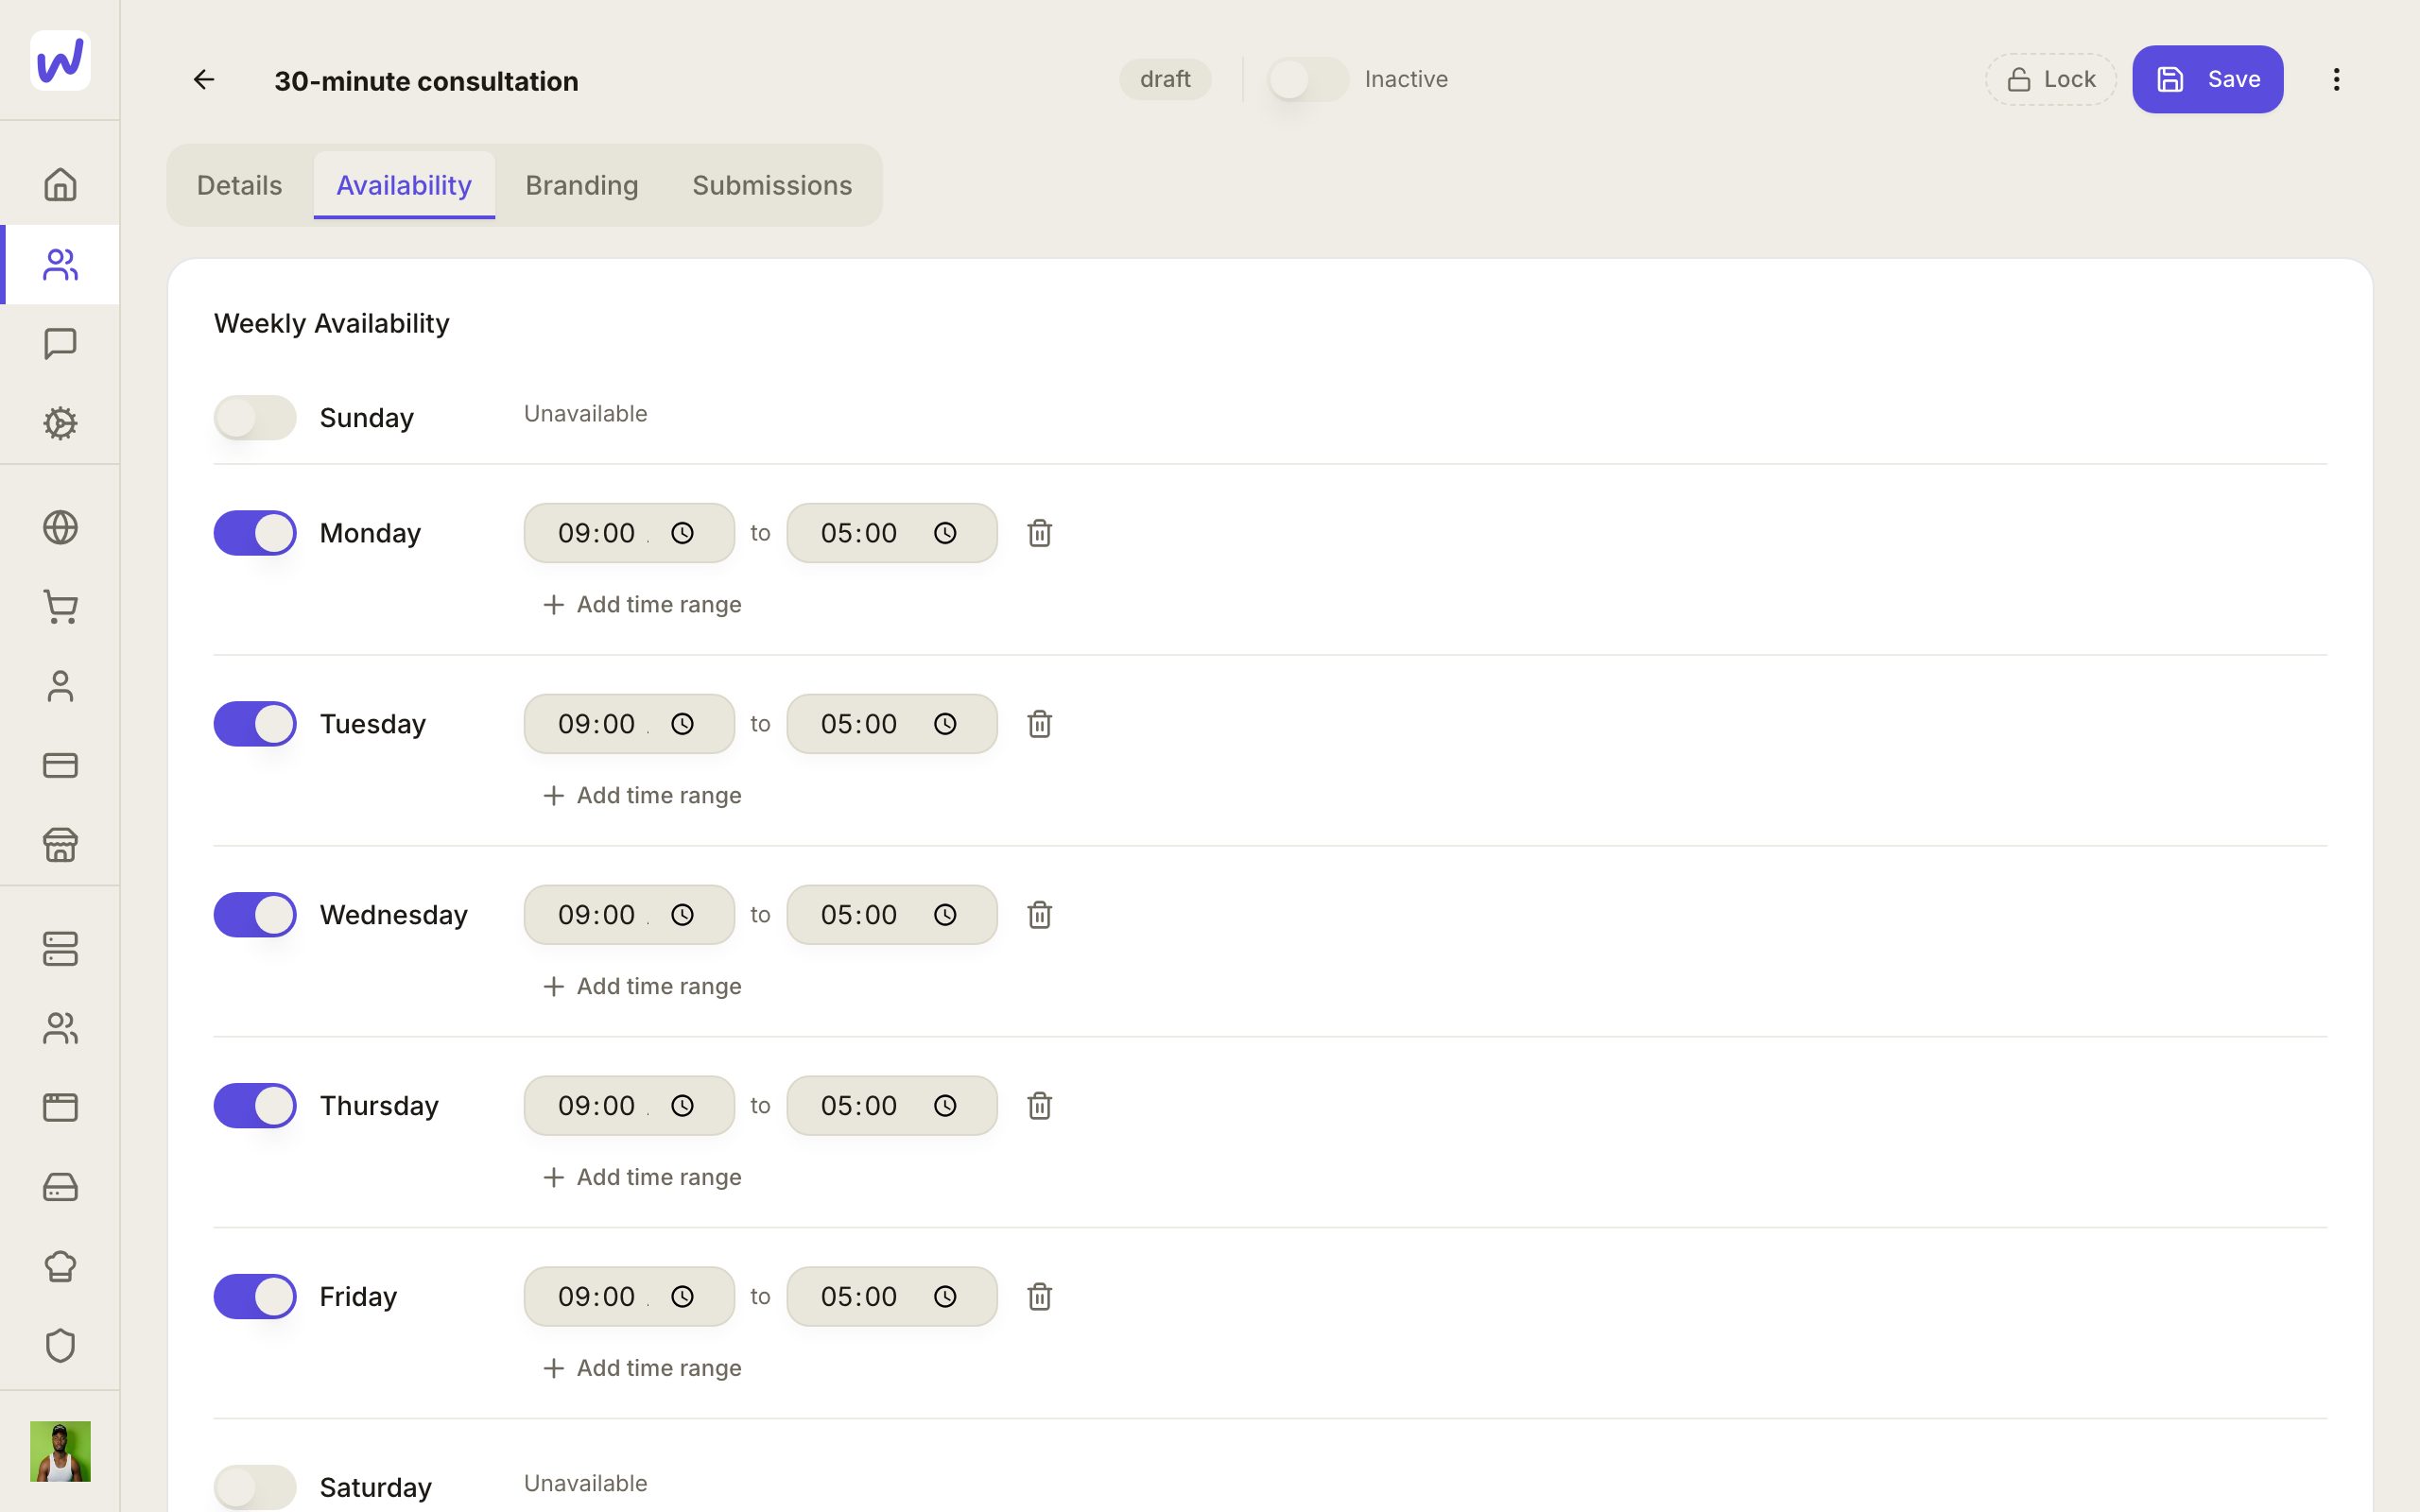Open the three-dot more options menu
Image resolution: width=2420 pixels, height=1512 pixels.
coord(2336,79)
